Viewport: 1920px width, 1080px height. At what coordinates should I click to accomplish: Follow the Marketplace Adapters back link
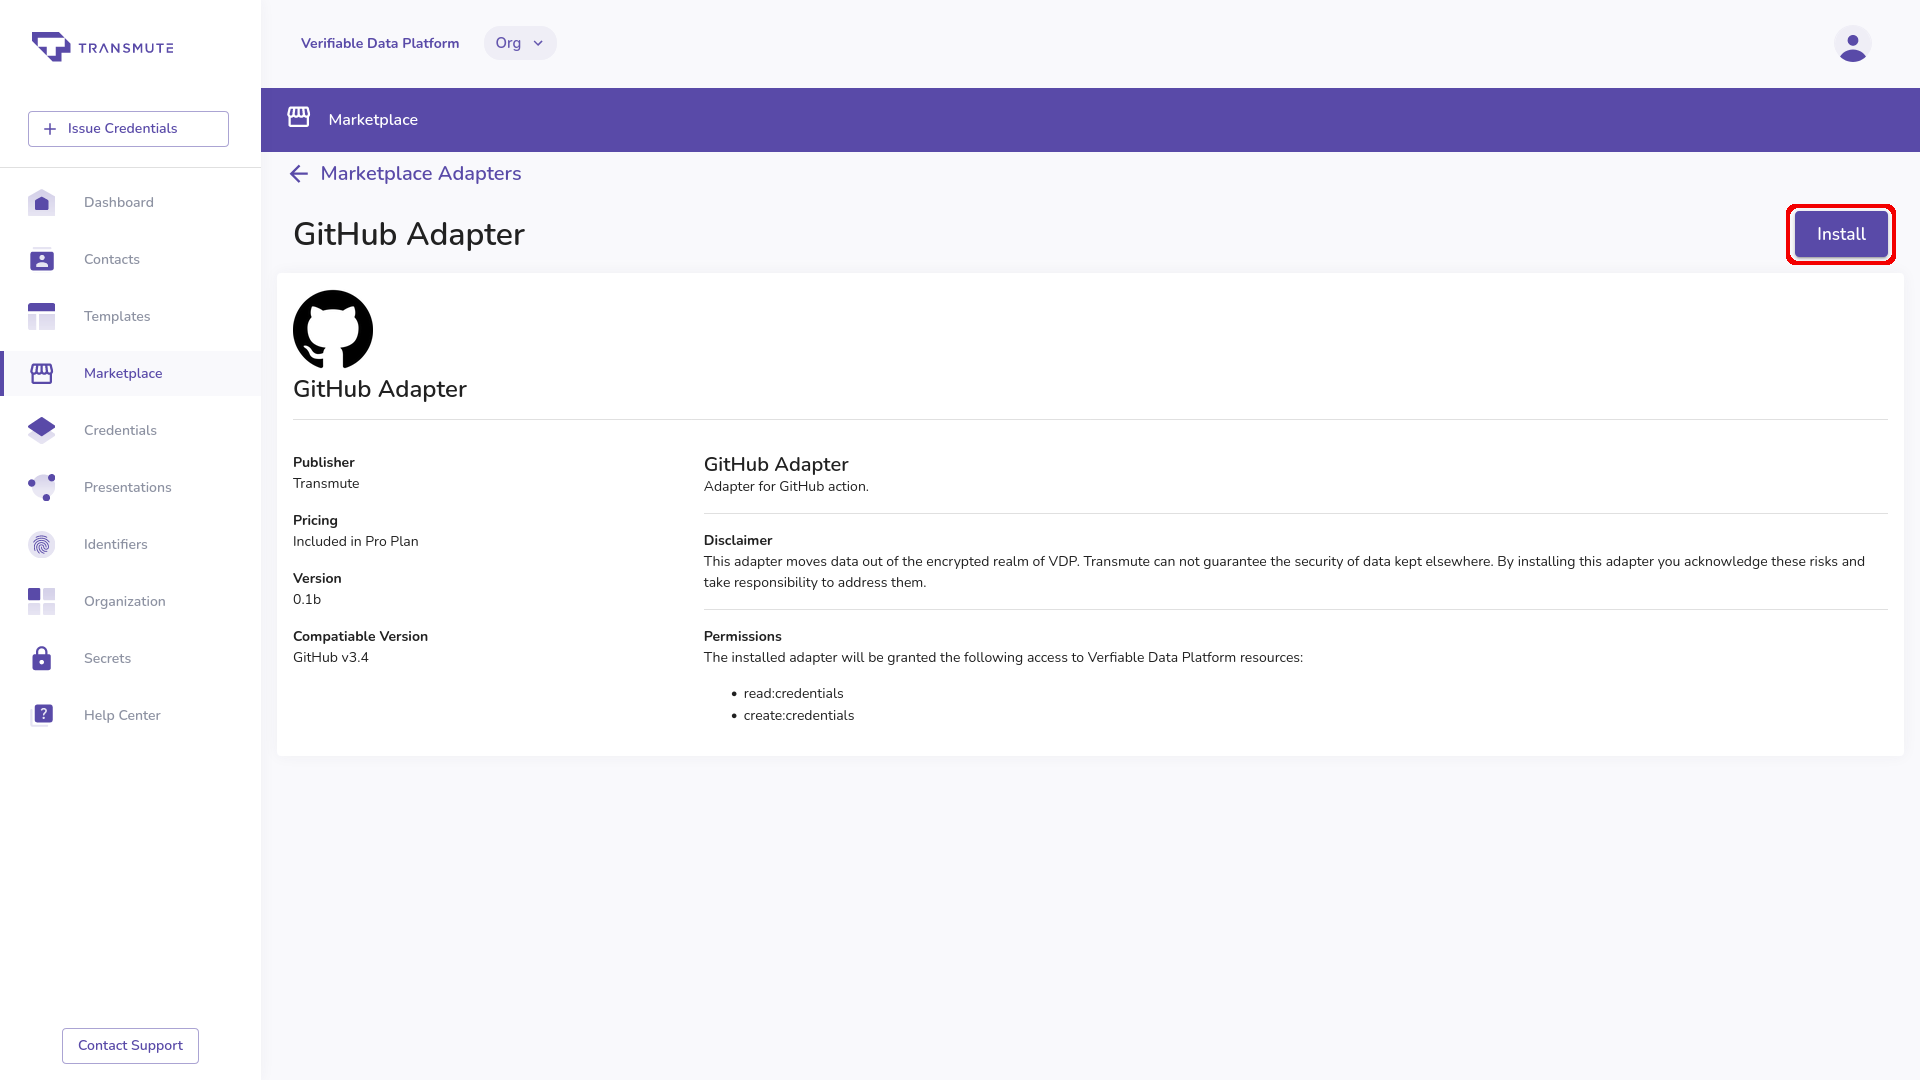point(421,174)
